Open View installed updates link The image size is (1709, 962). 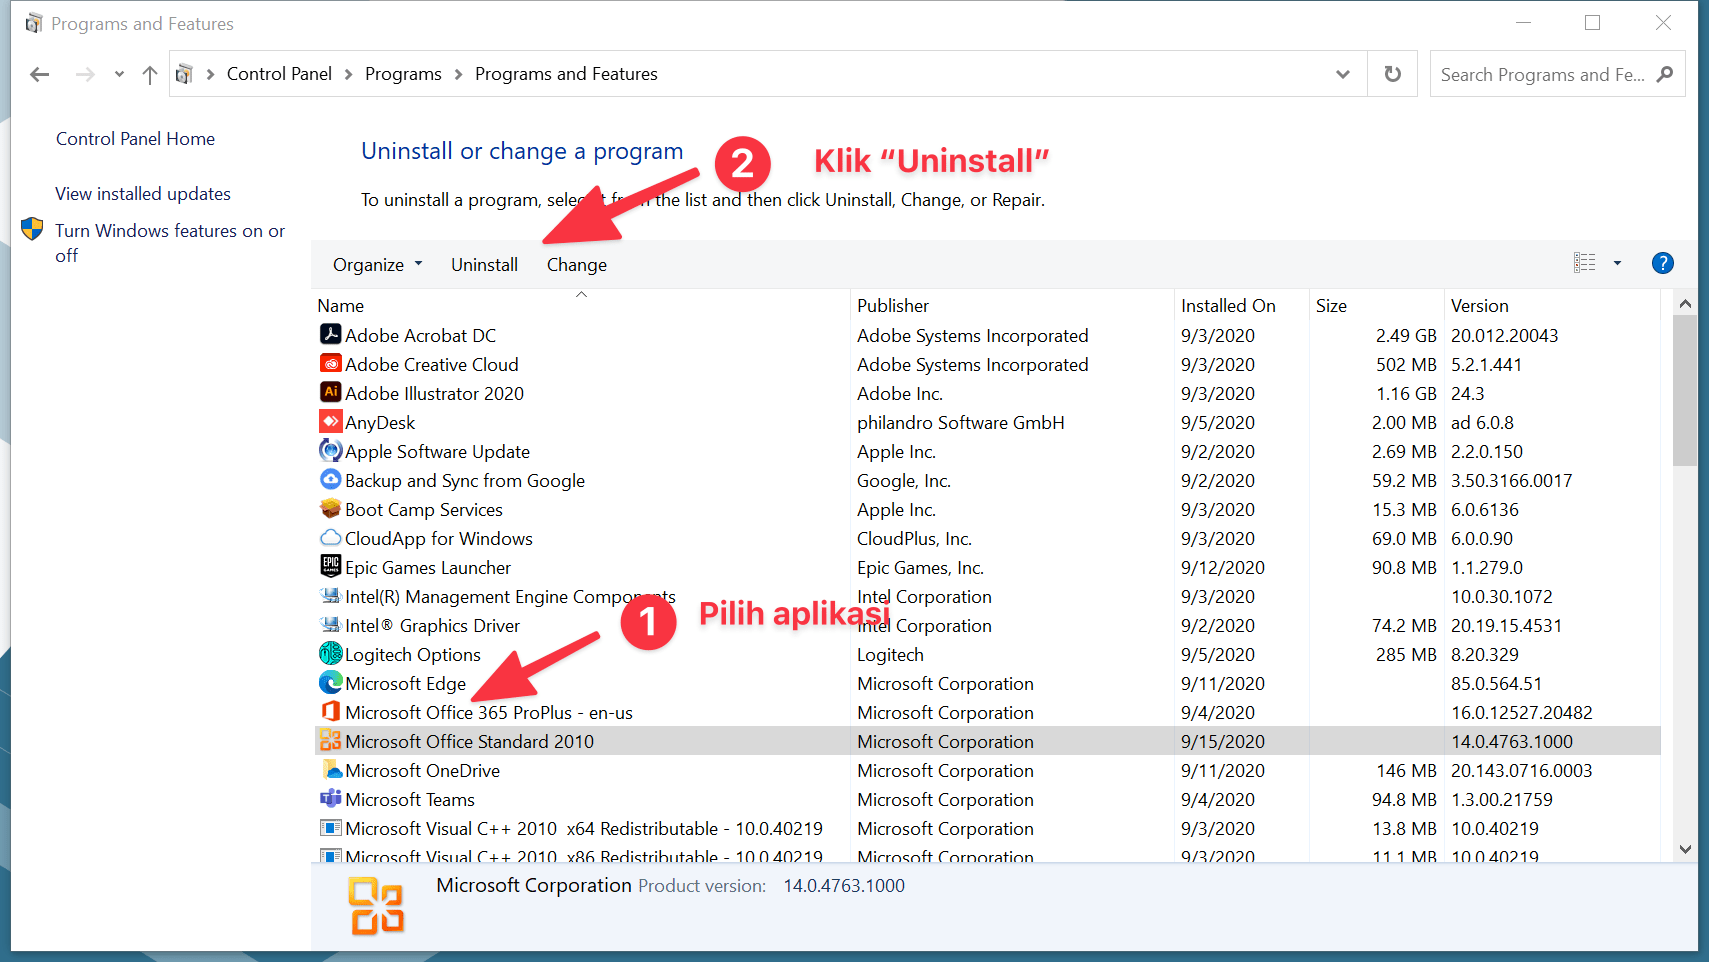[143, 194]
